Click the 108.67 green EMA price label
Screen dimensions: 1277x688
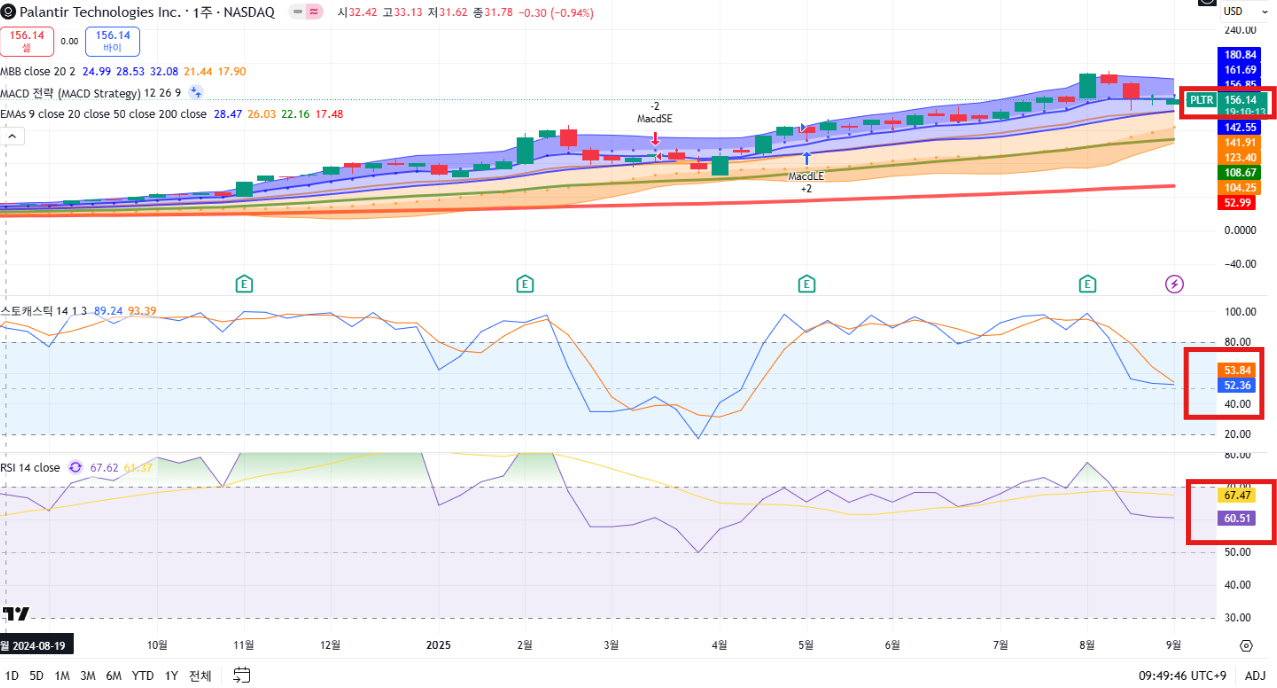pos(1240,173)
